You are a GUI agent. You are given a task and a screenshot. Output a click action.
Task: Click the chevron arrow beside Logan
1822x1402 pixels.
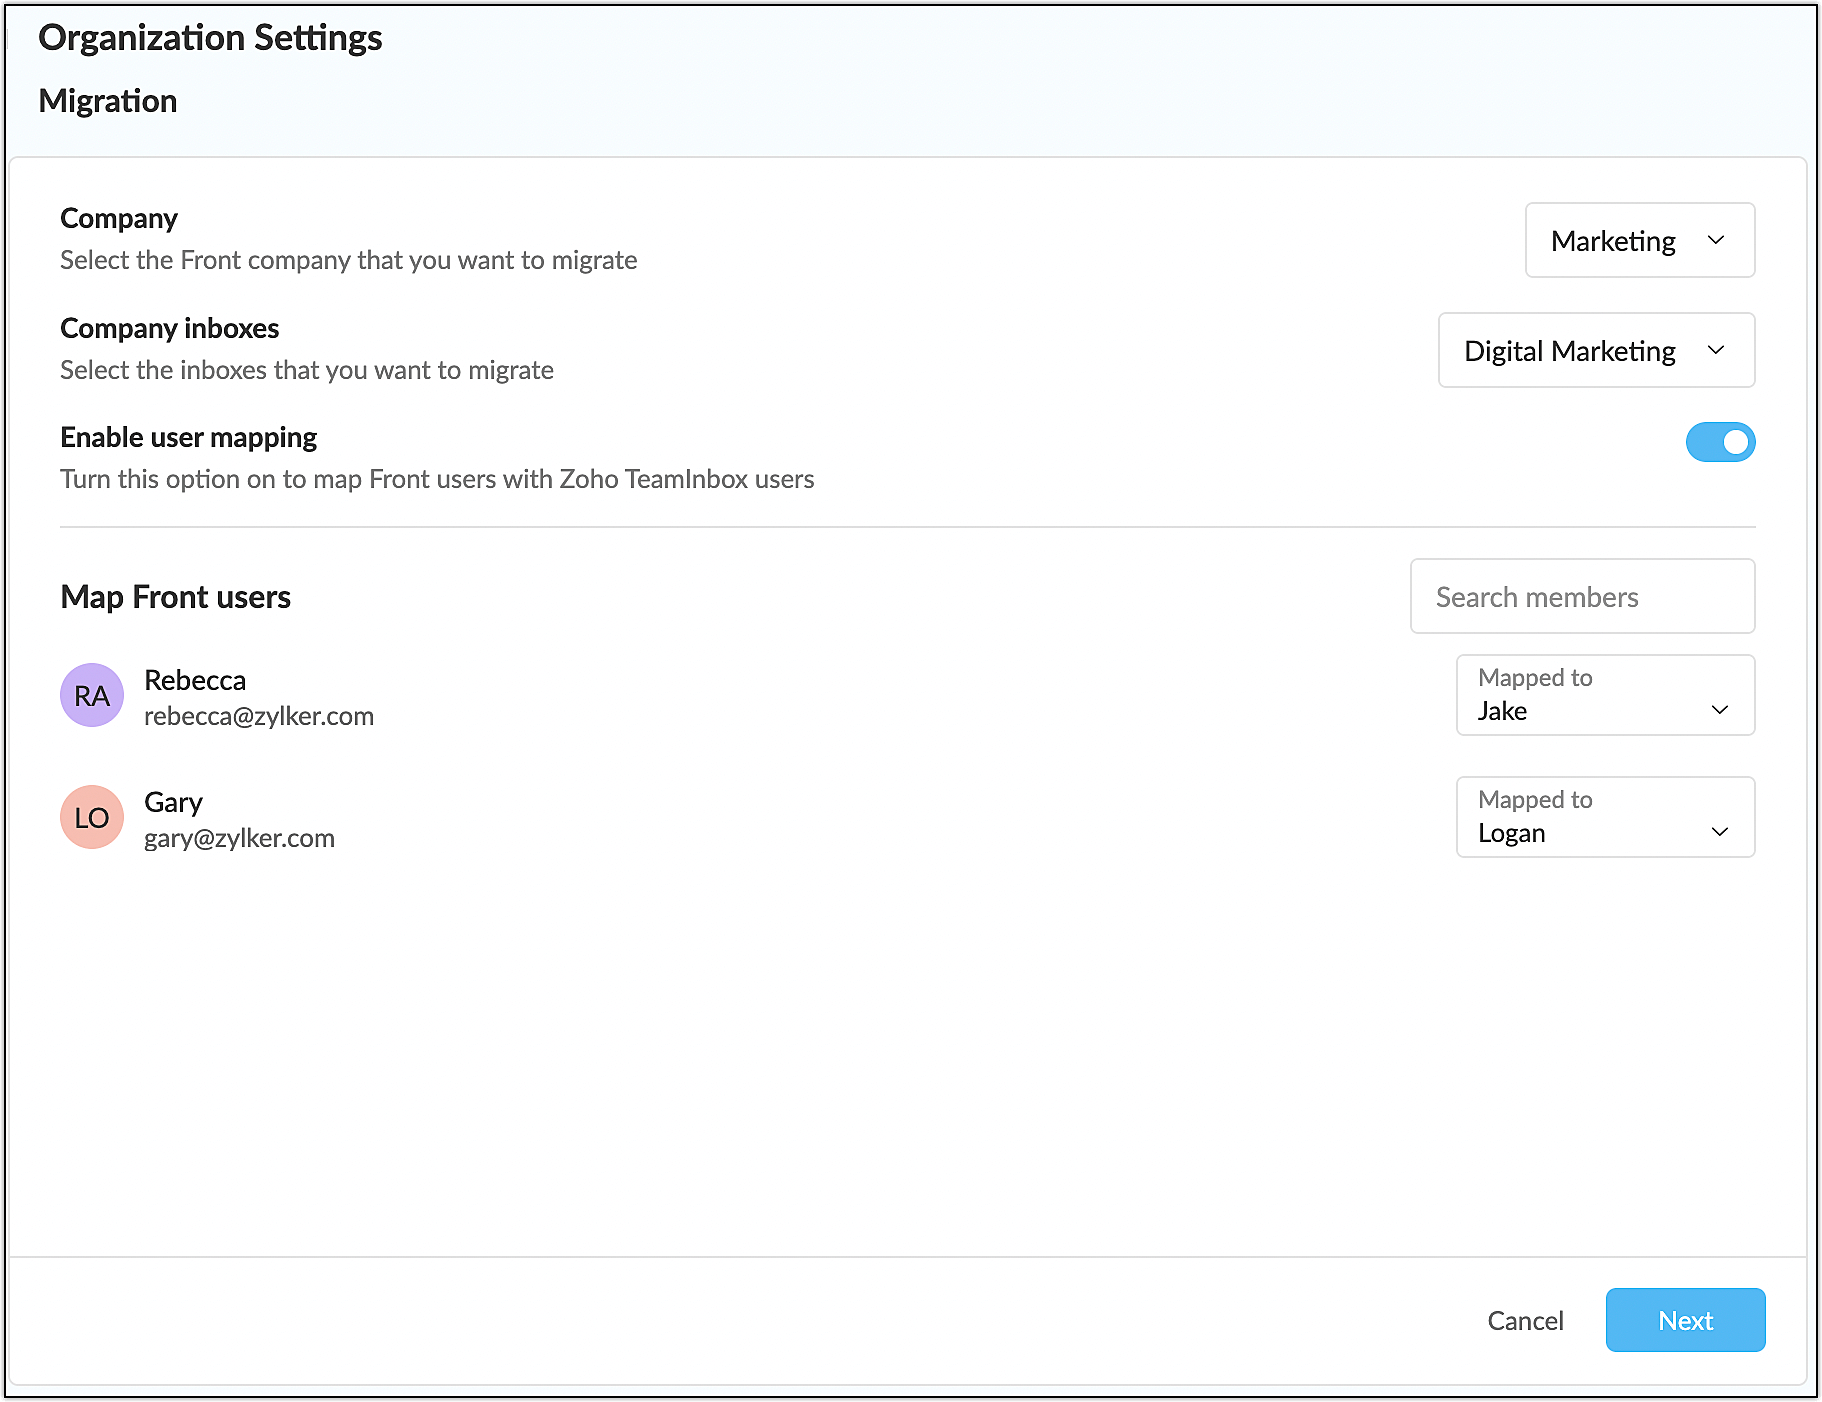1719,832
